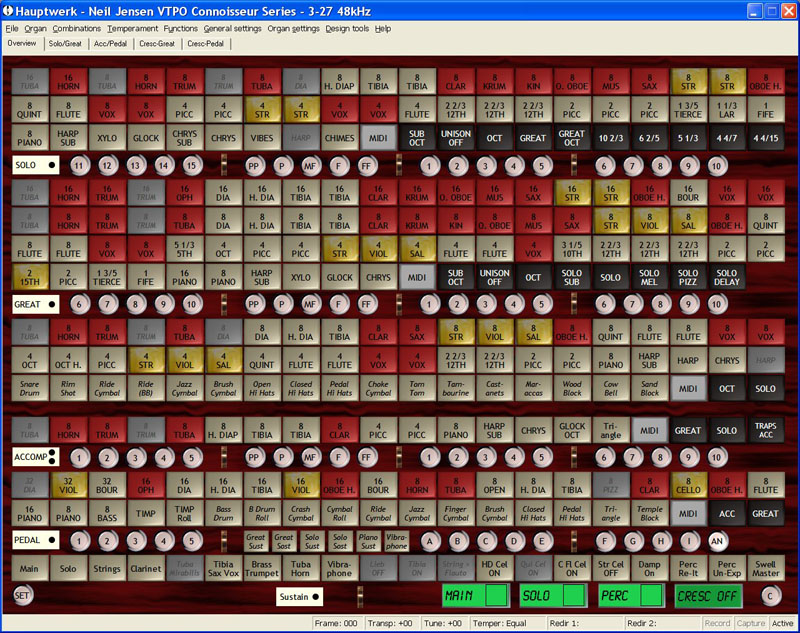Enable the SOLO PIZZ coupler
The width and height of the screenshot is (800, 633).
click(688, 277)
